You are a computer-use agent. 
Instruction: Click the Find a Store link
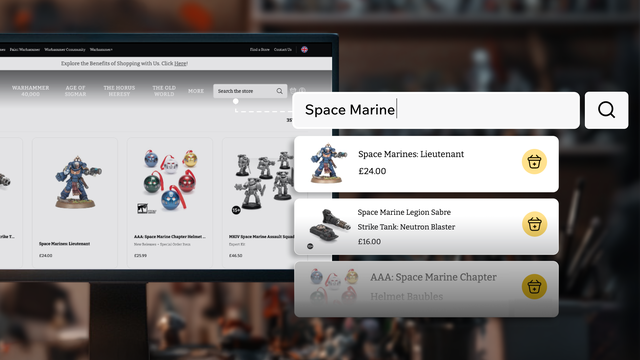(260, 49)
